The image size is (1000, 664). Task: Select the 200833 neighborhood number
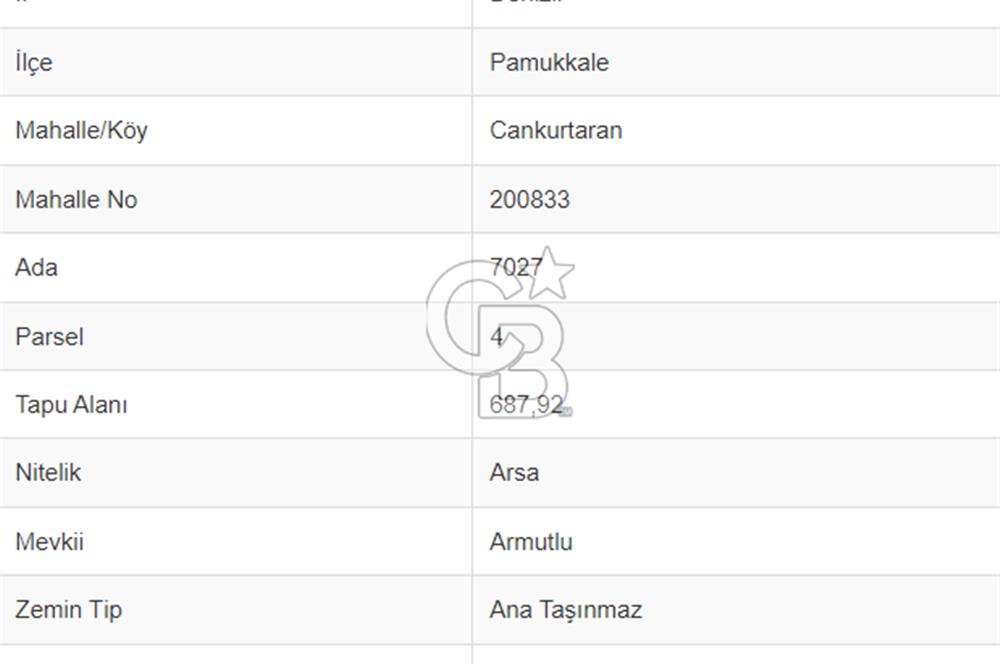tap(529, 200)
